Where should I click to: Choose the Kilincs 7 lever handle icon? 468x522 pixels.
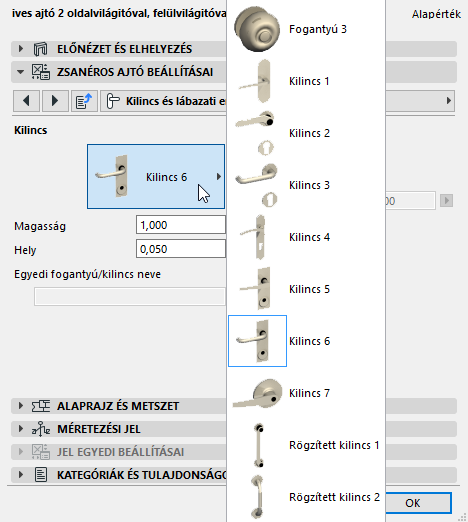pyautogui.click(x=257, y=393)
